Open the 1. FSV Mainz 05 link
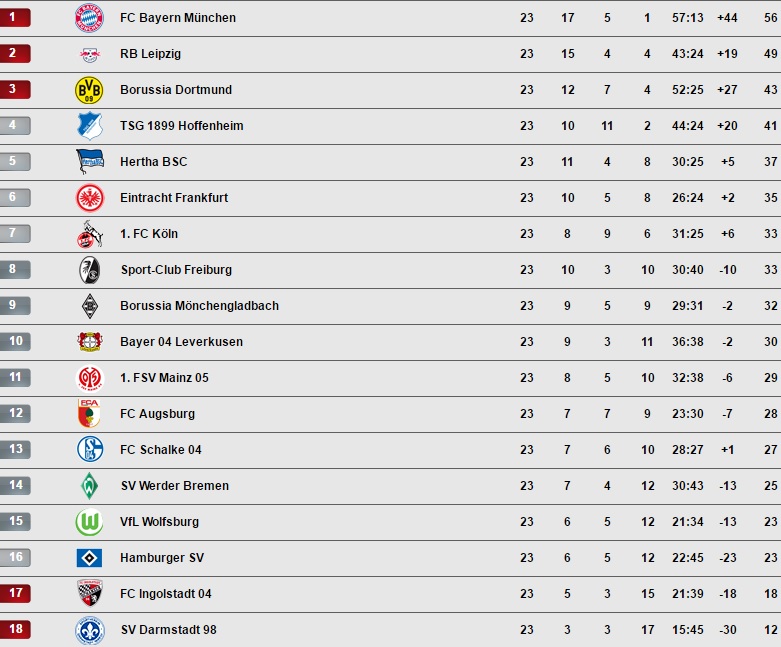 point(164,378)
